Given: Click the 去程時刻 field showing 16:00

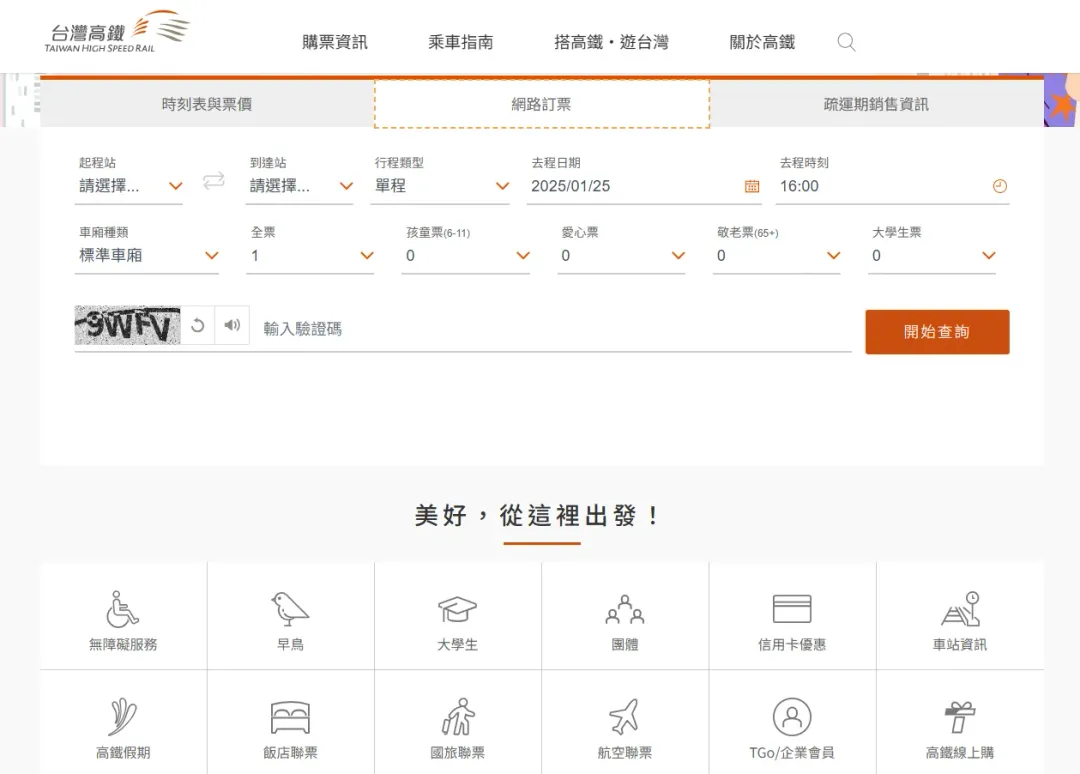Looking at the screenshot, I should click(x=893, y=186).
